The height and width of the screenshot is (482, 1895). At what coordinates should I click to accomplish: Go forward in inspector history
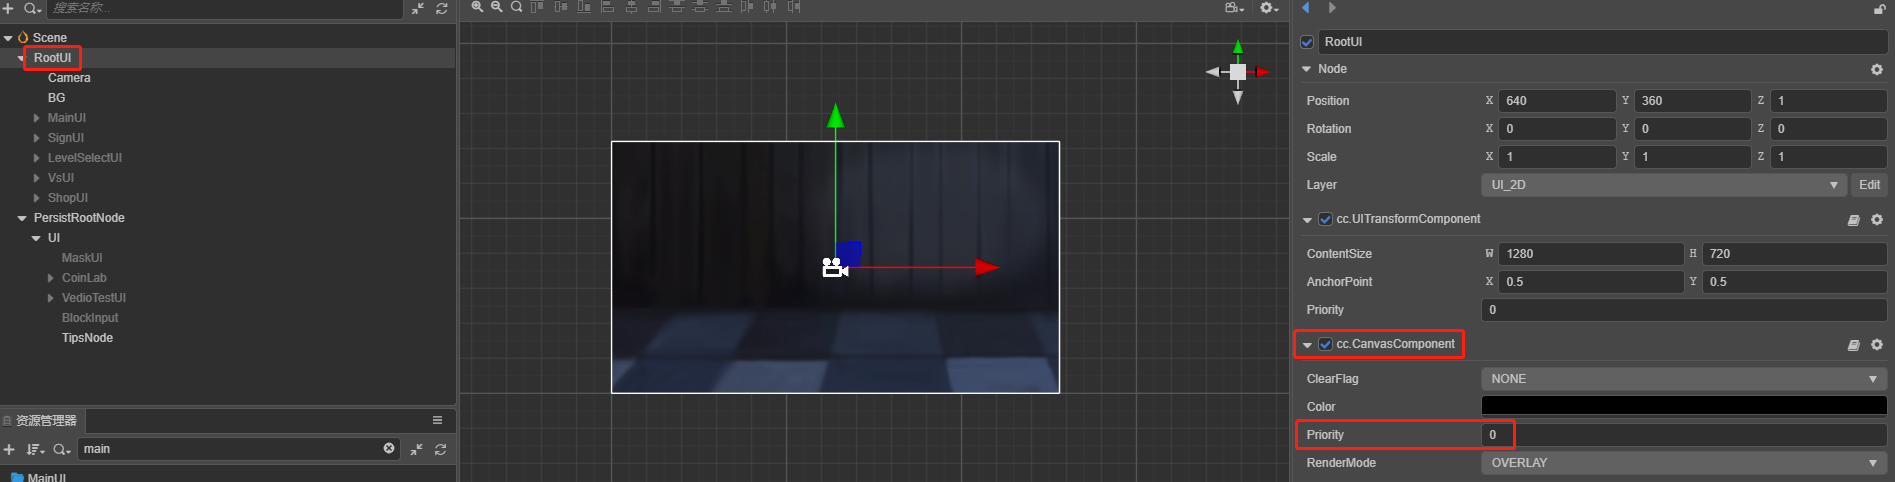[1332, 8]
